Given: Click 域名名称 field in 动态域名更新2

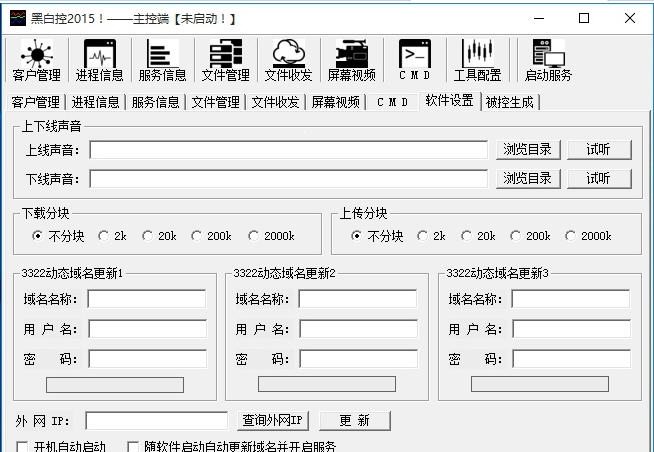Looking at the screenshot, I should pos(358,299).
